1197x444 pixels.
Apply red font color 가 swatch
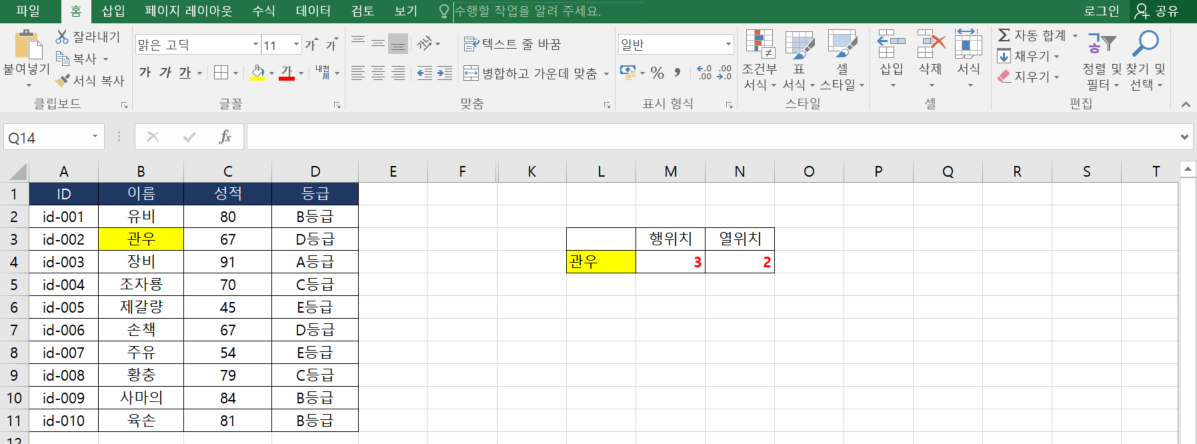point(287,73)
